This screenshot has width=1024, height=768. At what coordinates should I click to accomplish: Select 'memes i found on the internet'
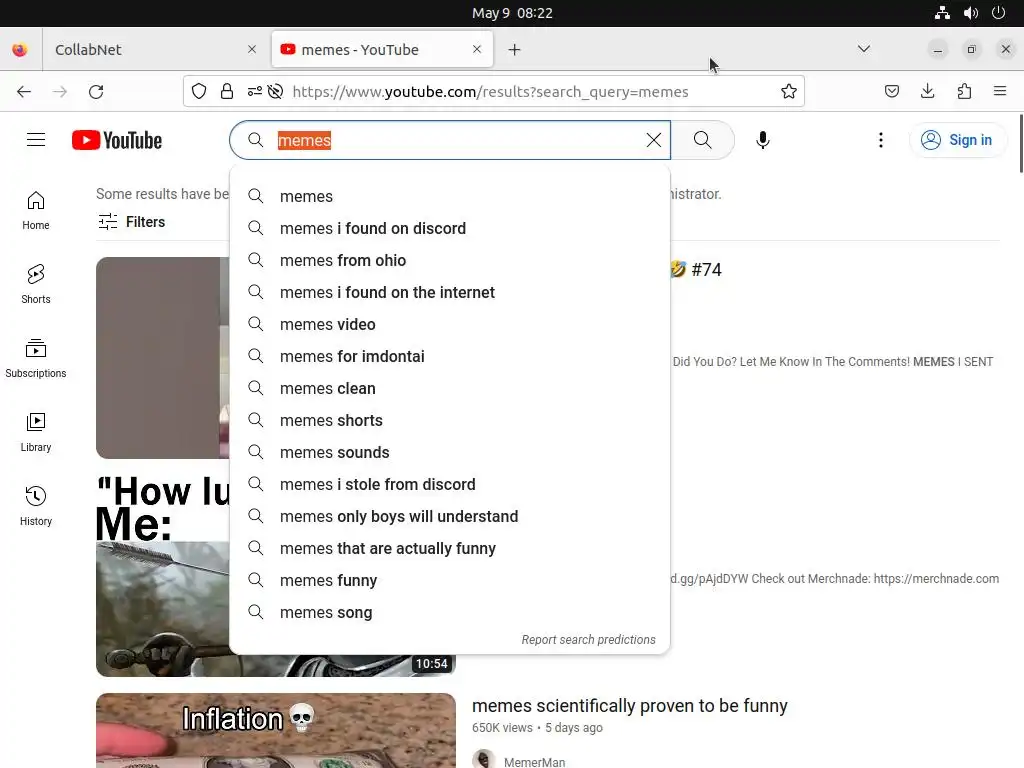click(449, 292)
